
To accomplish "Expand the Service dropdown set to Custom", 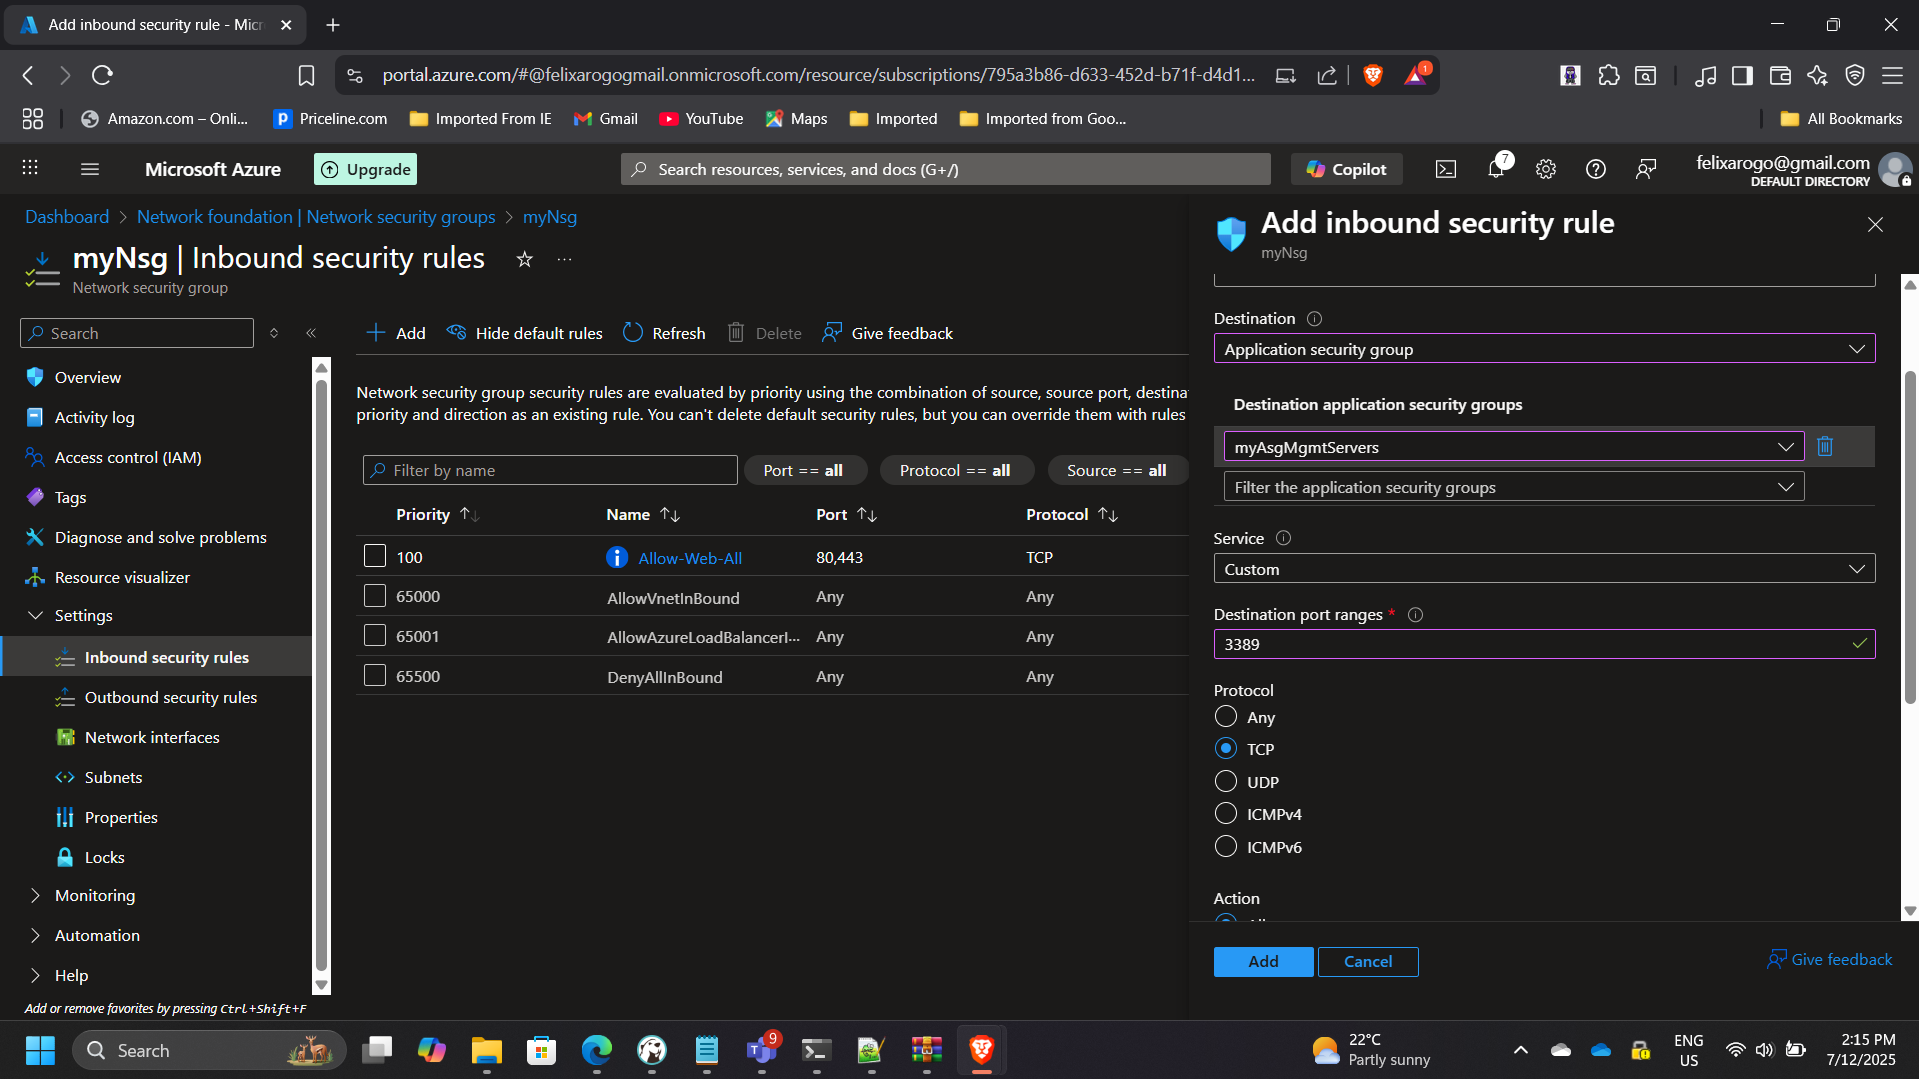I will pyautogui.click(x=1543, y=569).
